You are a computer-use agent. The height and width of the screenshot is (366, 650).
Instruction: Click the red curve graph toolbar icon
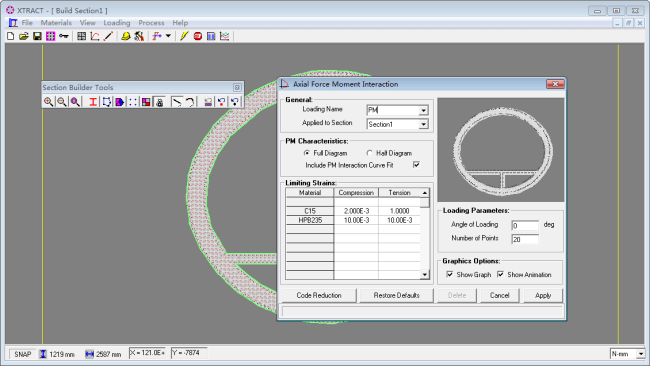95,36
